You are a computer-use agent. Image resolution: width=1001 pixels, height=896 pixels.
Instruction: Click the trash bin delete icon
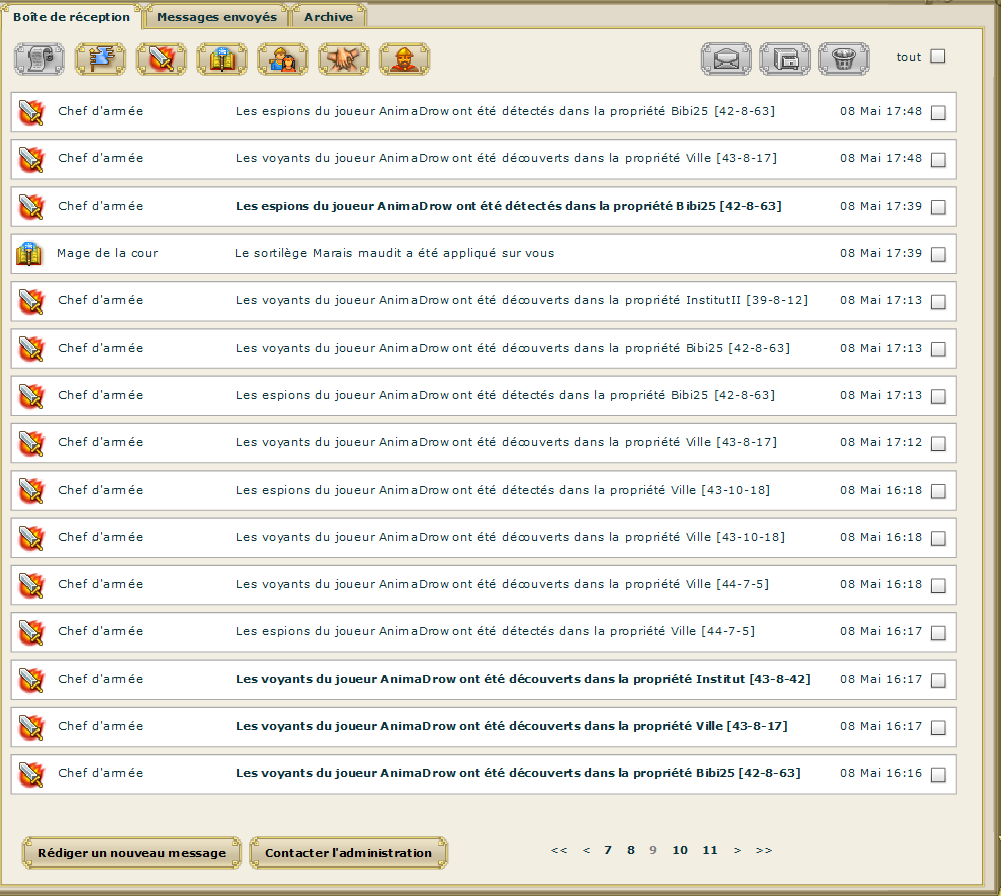(843, 59)
